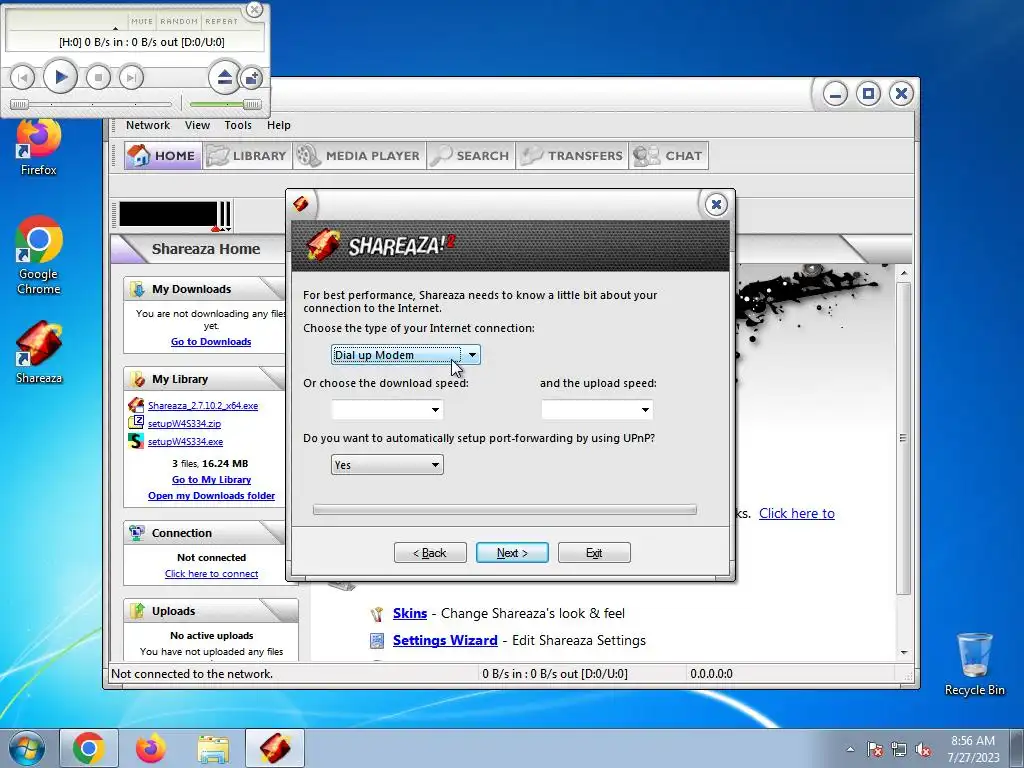Viewport: 1024px width, 768px height.
Task: Click the Go to My Library link
Action: [x=211, y=479]
